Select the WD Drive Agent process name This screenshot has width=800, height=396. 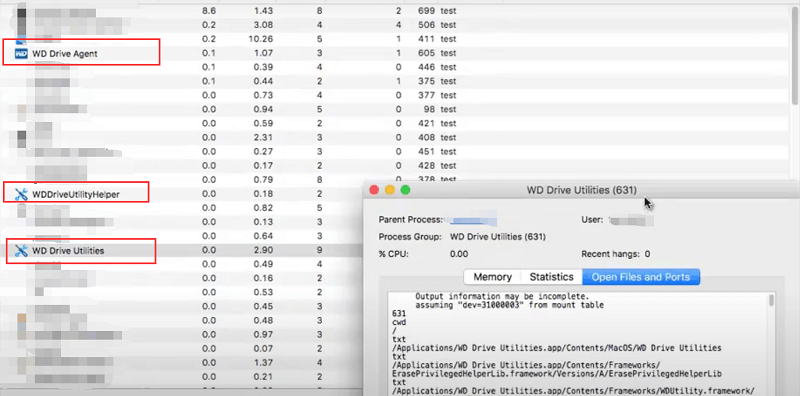click(65, 54)
